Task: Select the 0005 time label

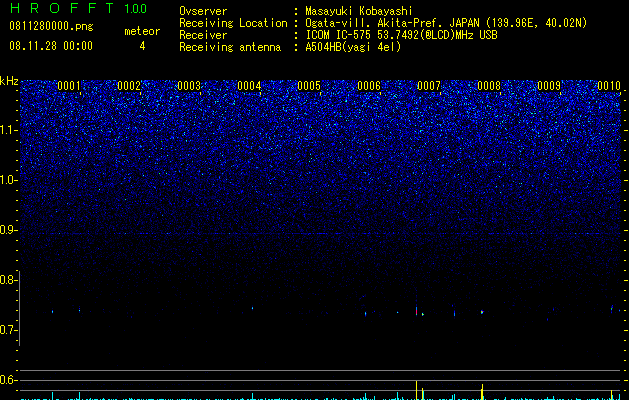Action: tap(309, 86)
